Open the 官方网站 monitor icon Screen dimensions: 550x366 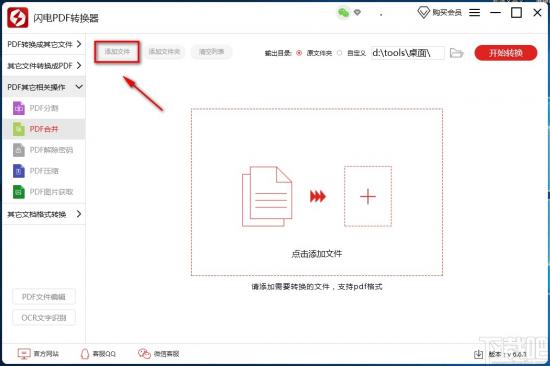24,353
